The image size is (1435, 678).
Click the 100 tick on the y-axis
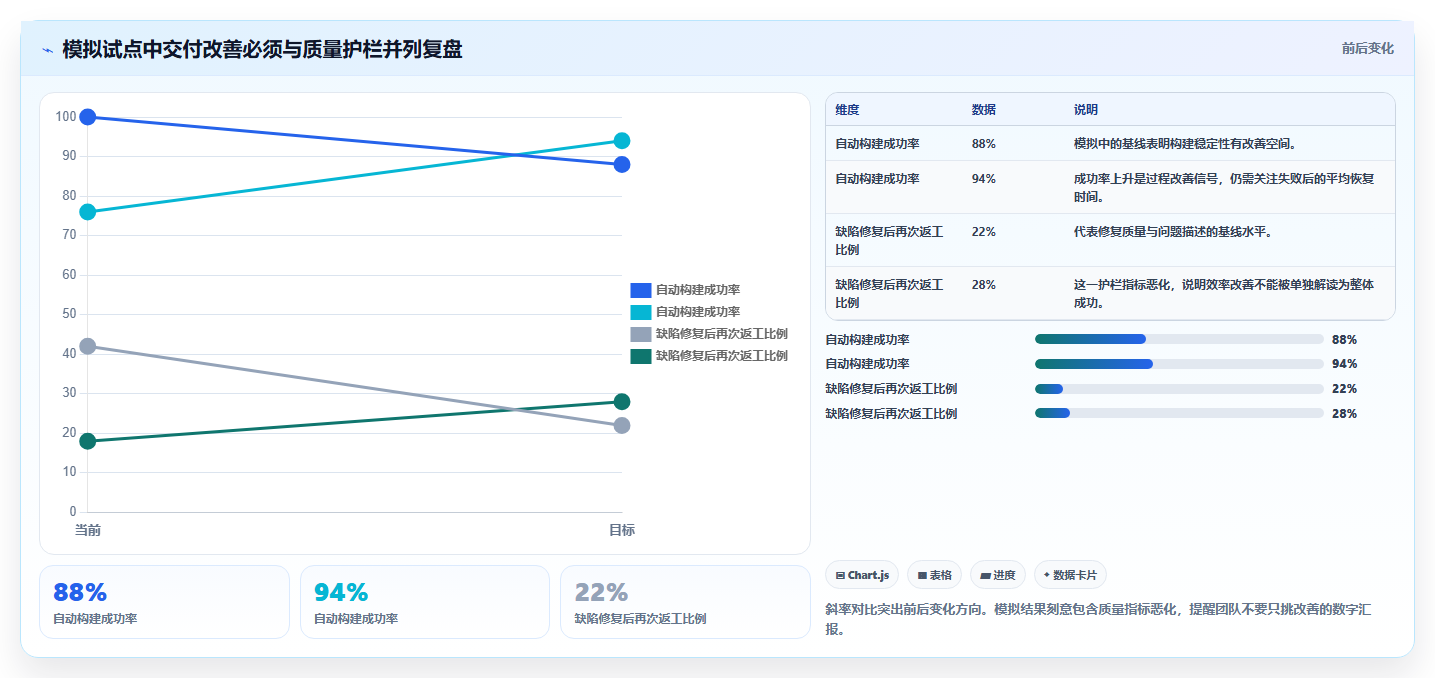click(66, 117)
